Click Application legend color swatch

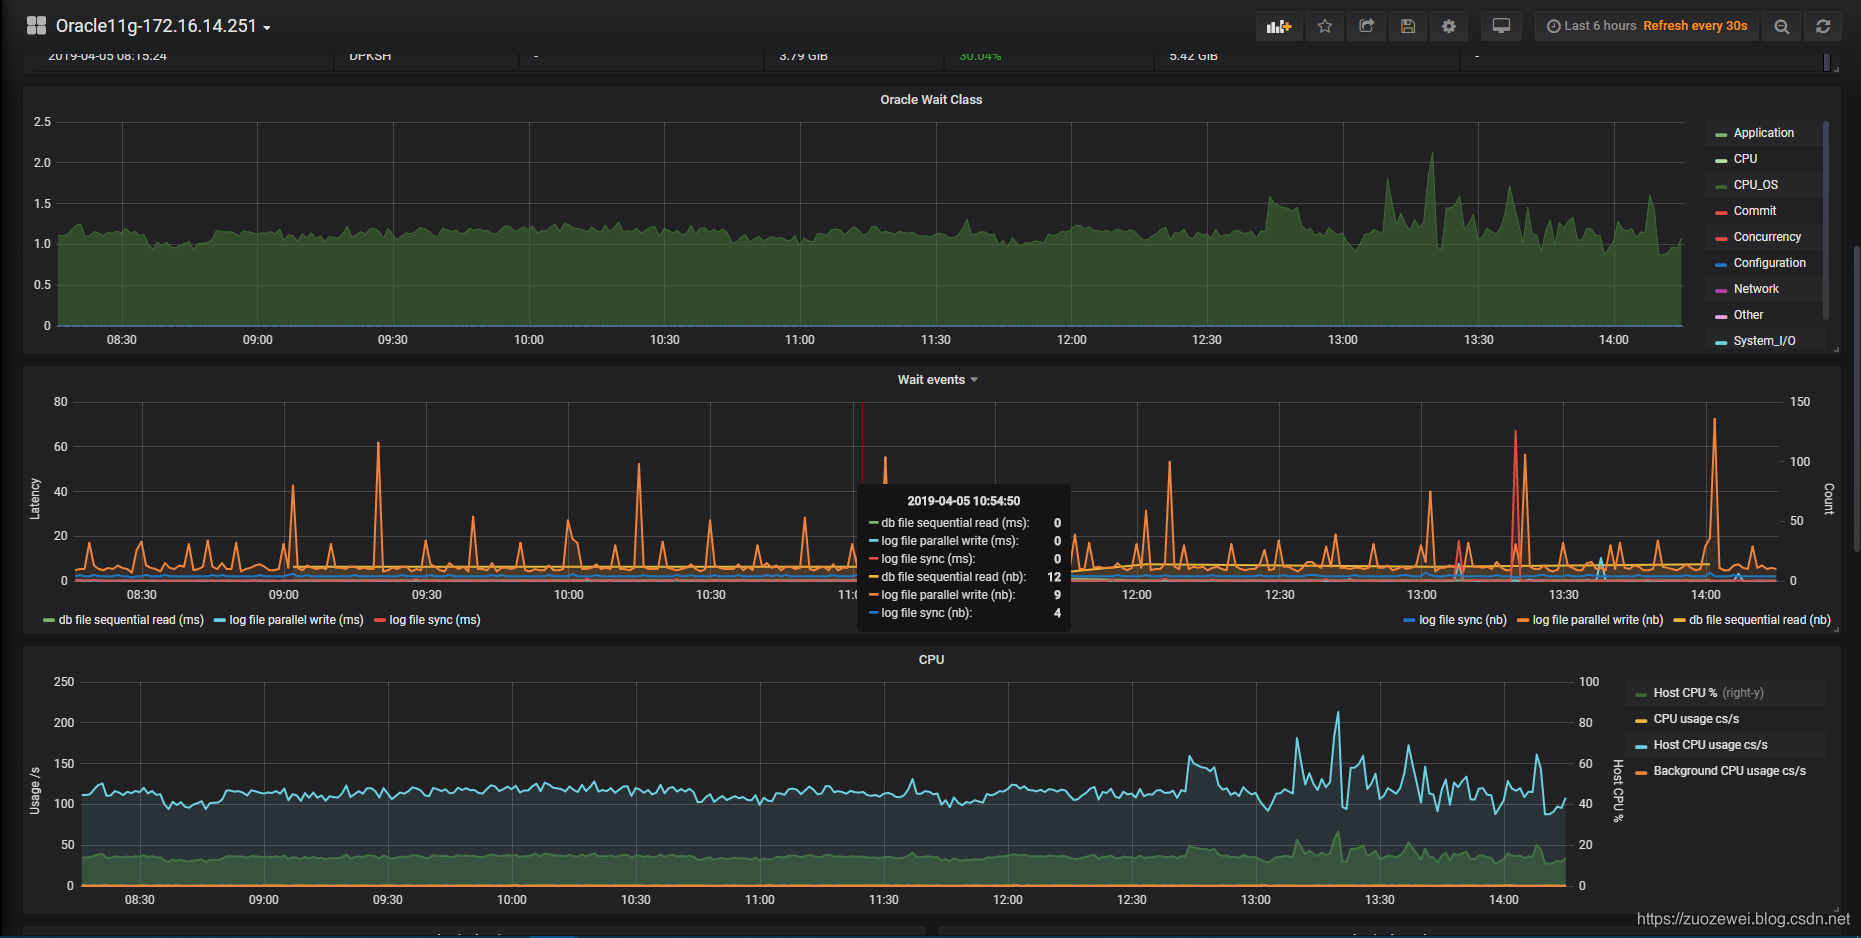click(1721, 134)
